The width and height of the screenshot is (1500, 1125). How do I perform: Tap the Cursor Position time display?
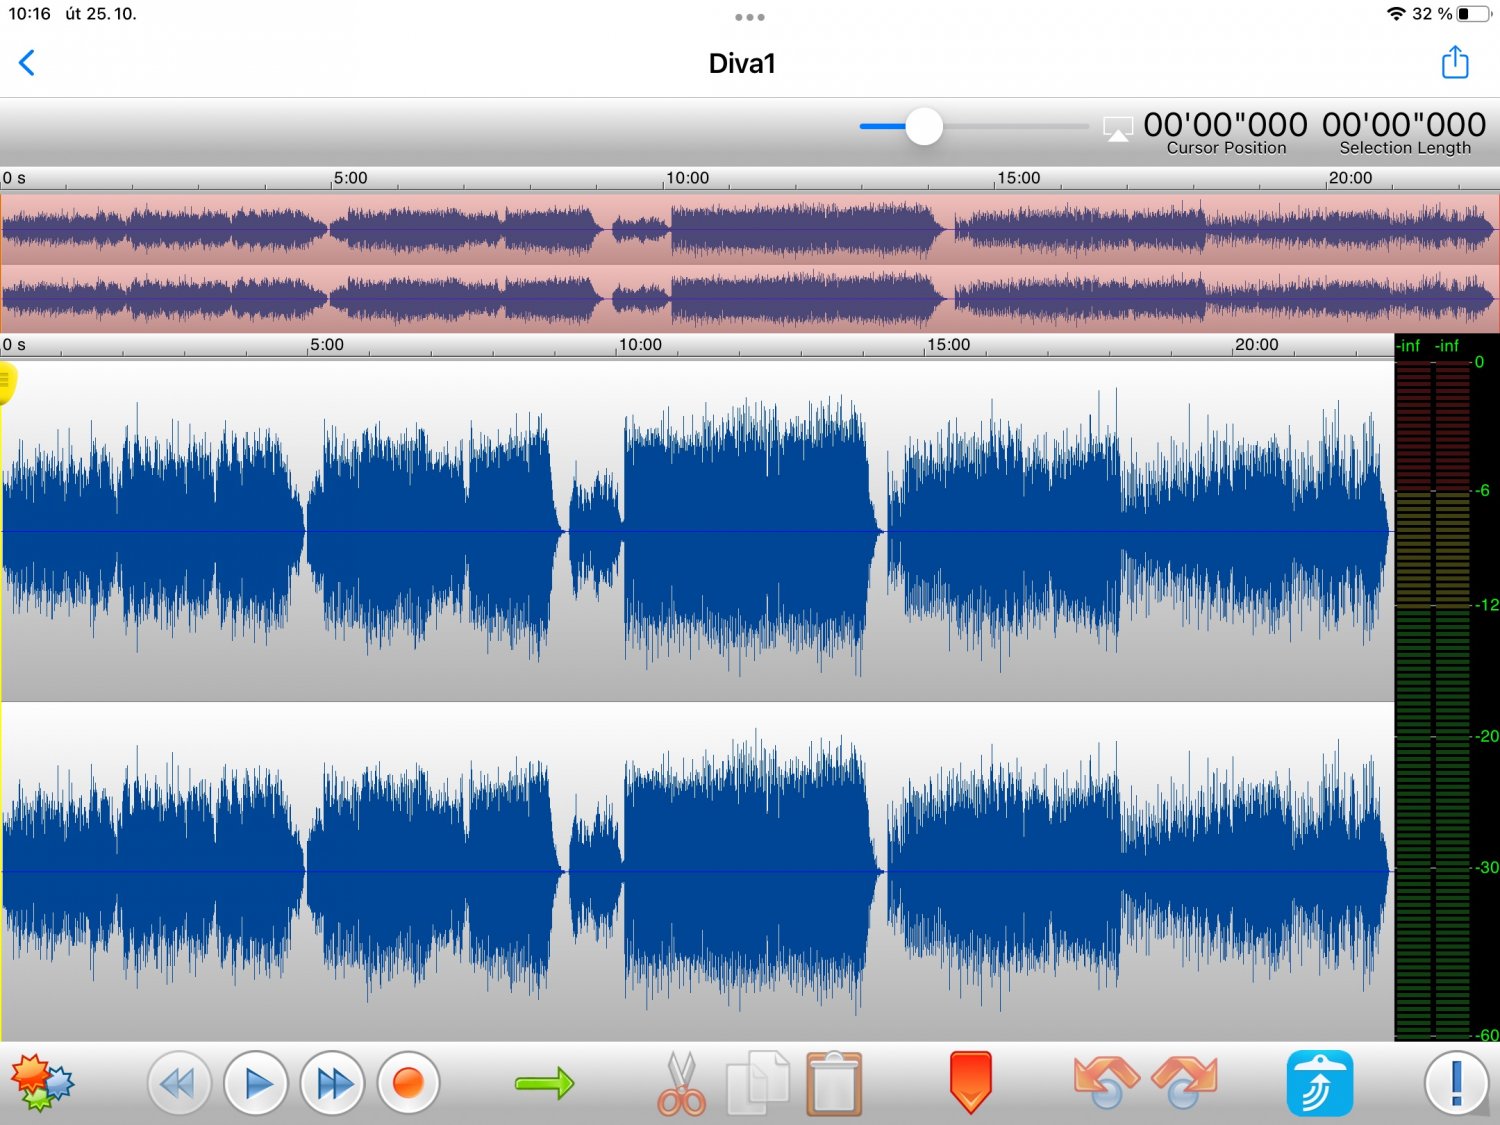tap(1225, 132)
